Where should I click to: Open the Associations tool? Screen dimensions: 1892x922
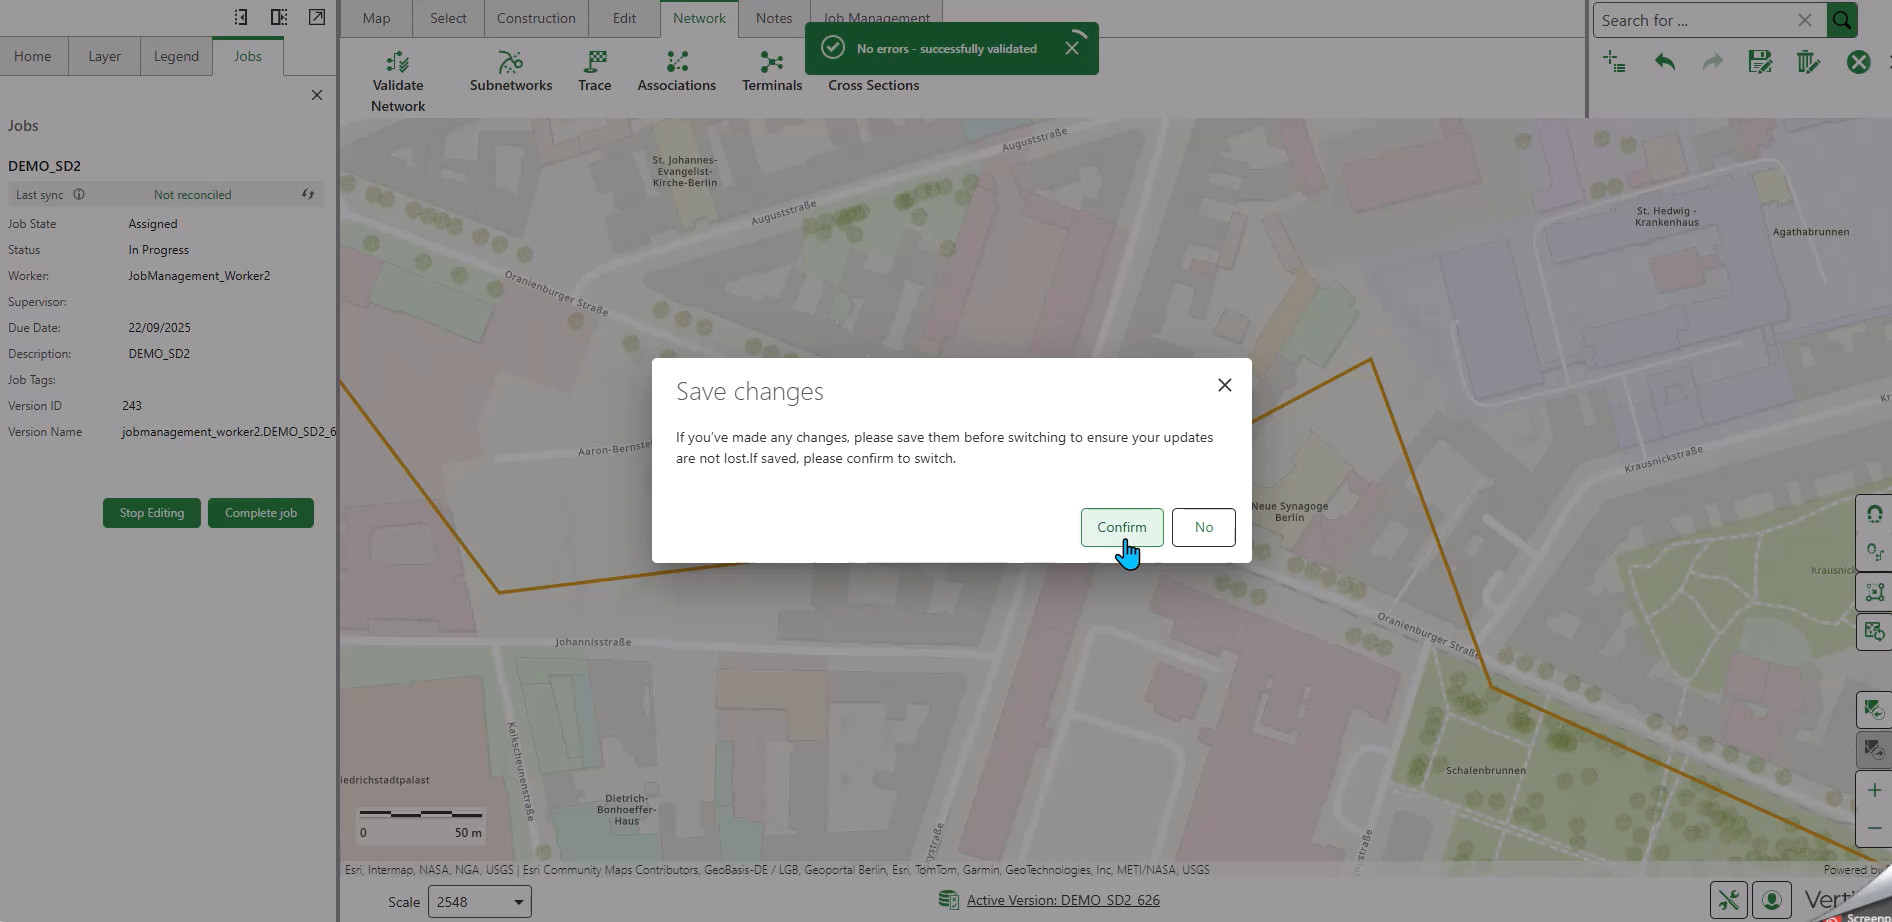(677, 63)
